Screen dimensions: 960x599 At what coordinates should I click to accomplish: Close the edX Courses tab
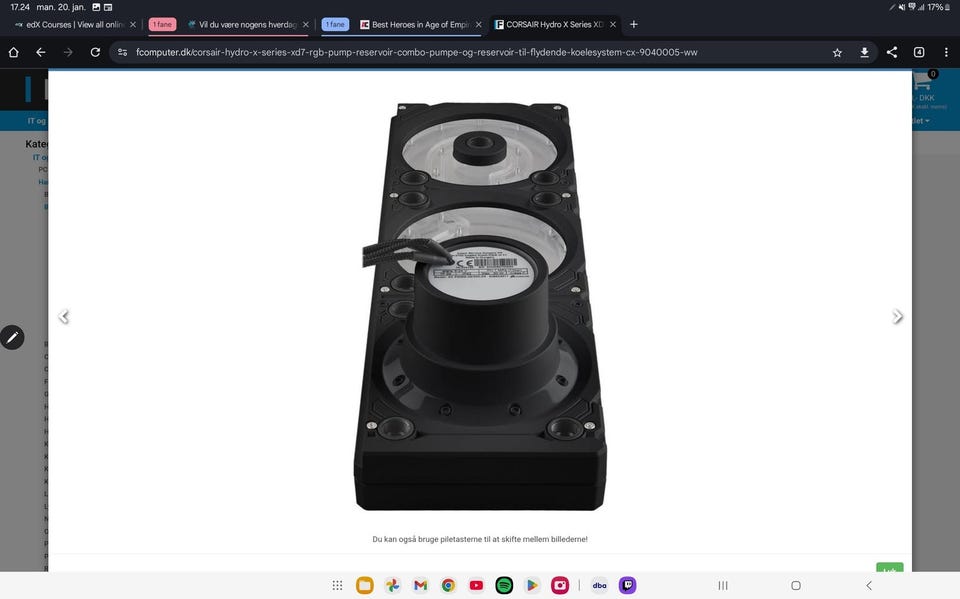pos(133,24)
